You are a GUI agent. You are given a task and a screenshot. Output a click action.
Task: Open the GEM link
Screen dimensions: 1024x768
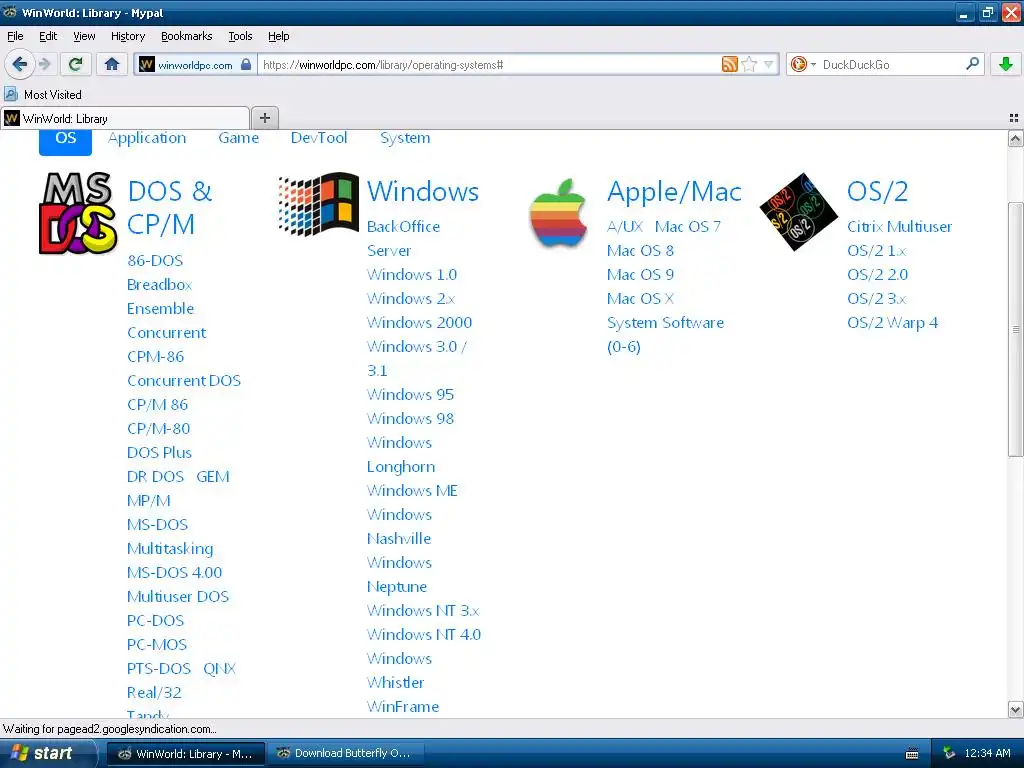[x=212, y=477]
